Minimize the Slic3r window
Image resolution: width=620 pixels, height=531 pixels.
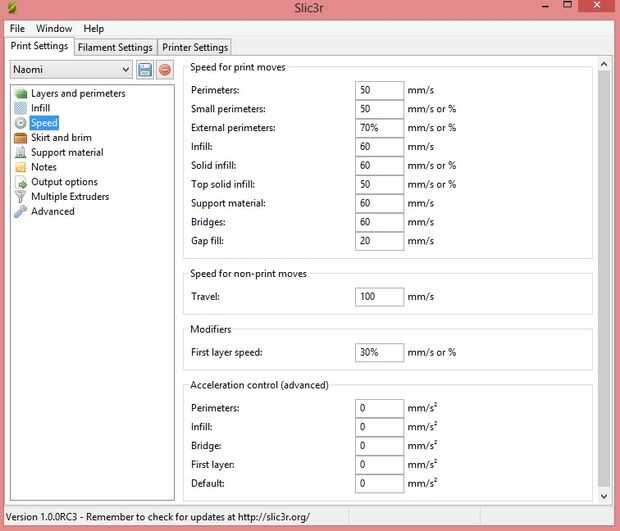545,6
